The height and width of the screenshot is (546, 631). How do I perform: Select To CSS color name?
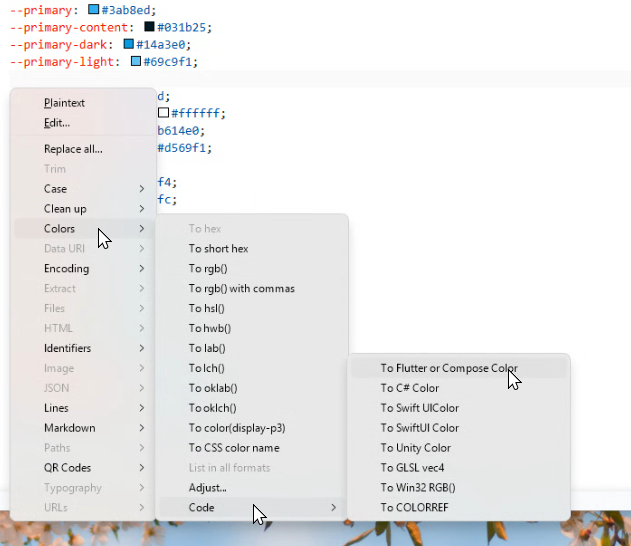pos(234,448)
